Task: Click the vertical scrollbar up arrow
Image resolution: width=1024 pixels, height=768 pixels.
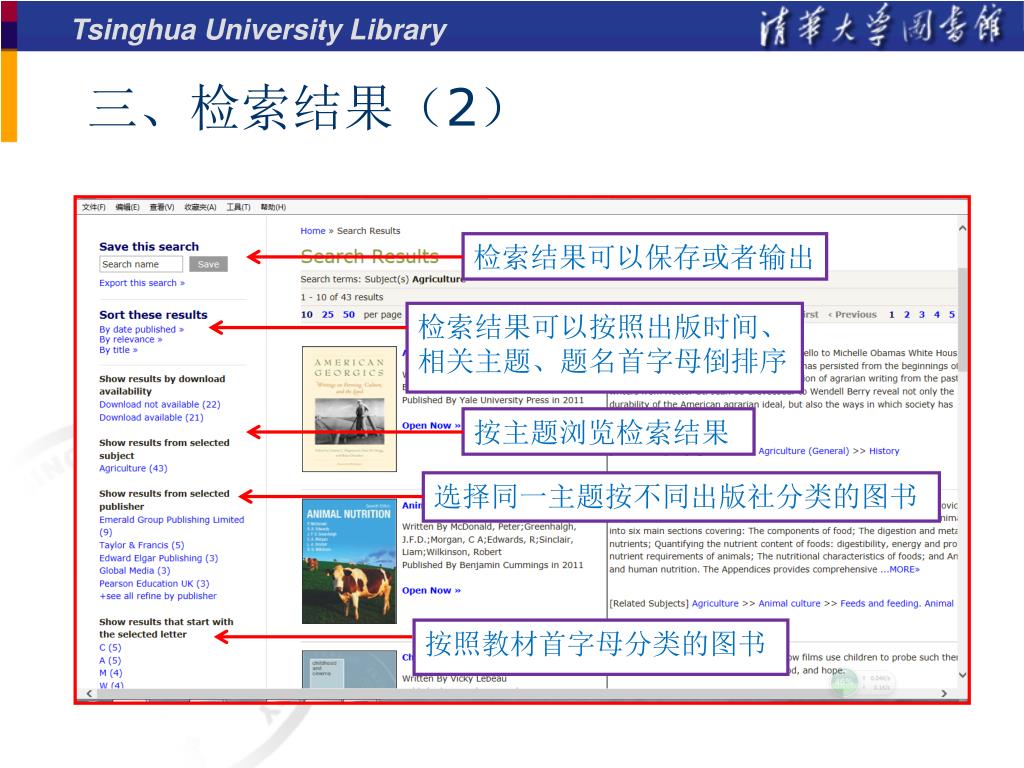Action: click(962, 229)
